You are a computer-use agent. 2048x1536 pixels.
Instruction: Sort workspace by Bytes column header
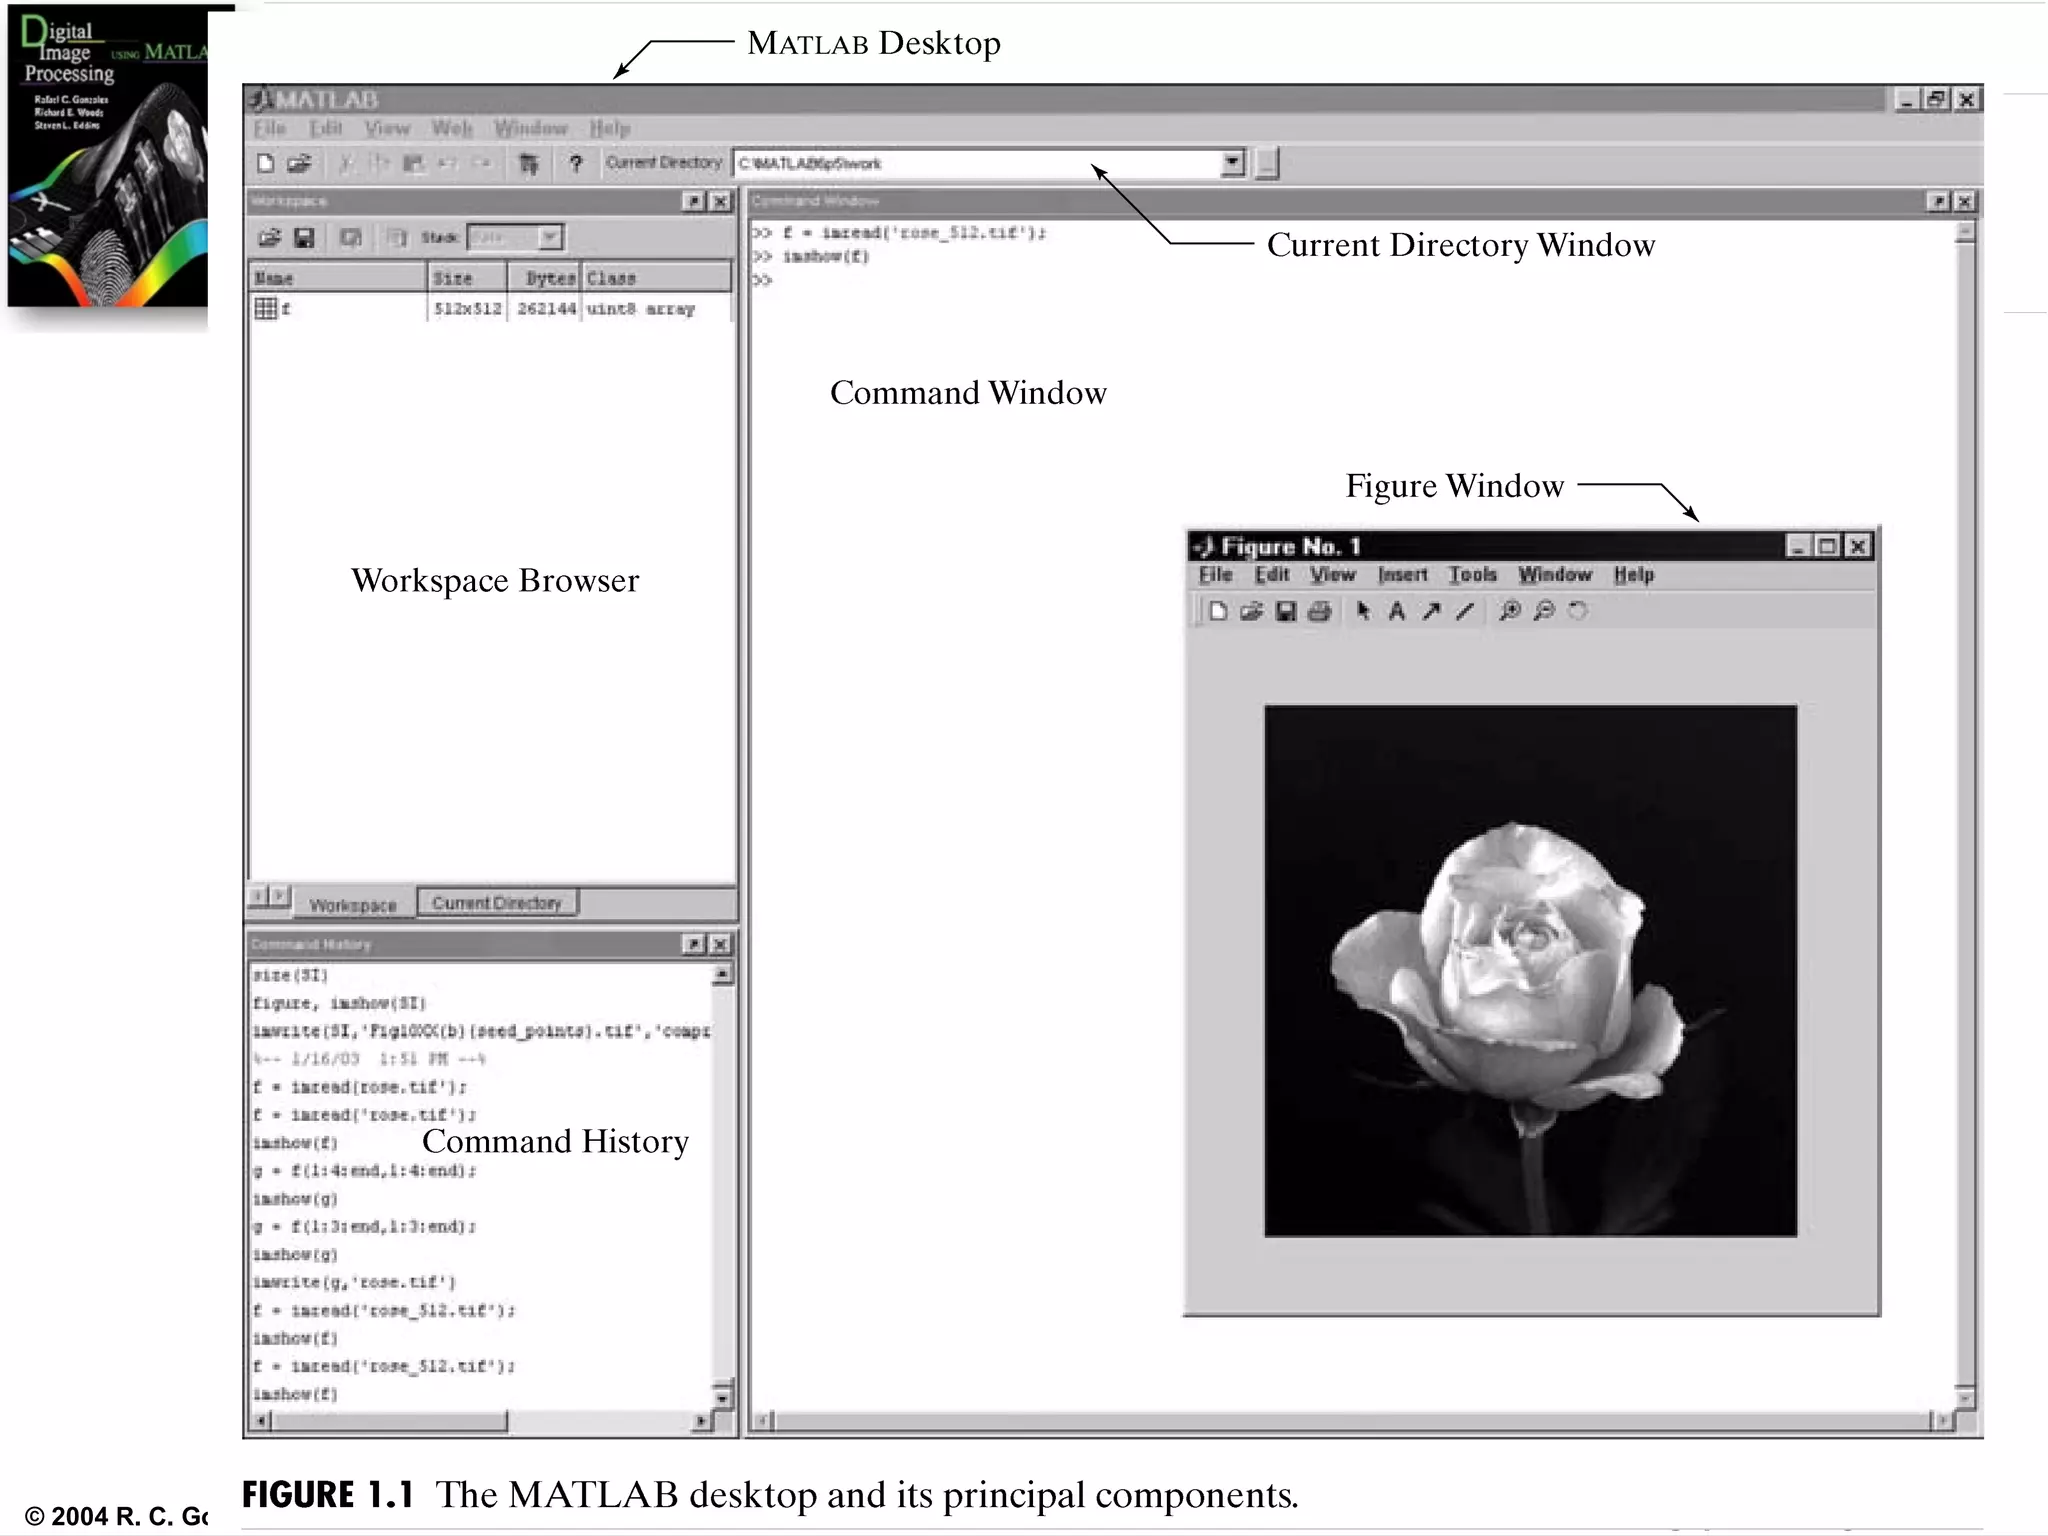coord(545,277)
